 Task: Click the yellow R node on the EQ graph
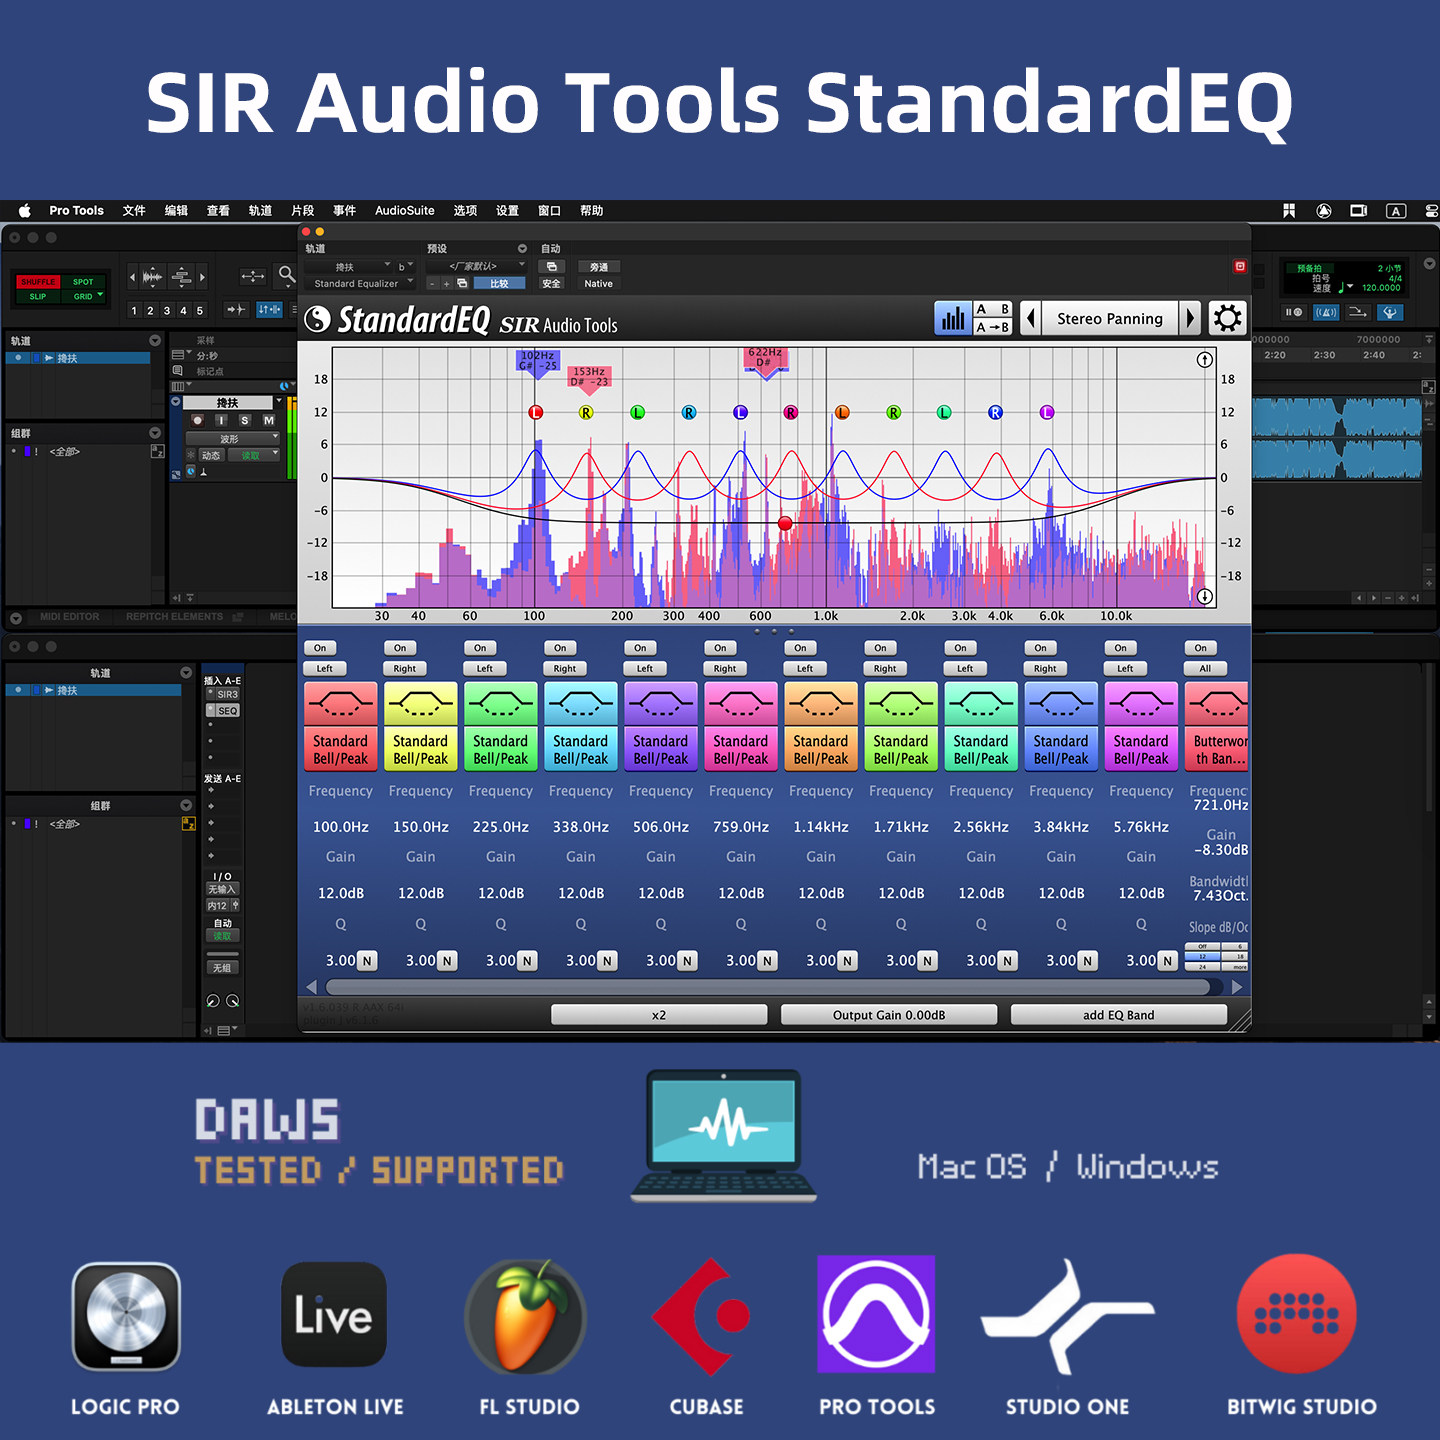point(586,412)
